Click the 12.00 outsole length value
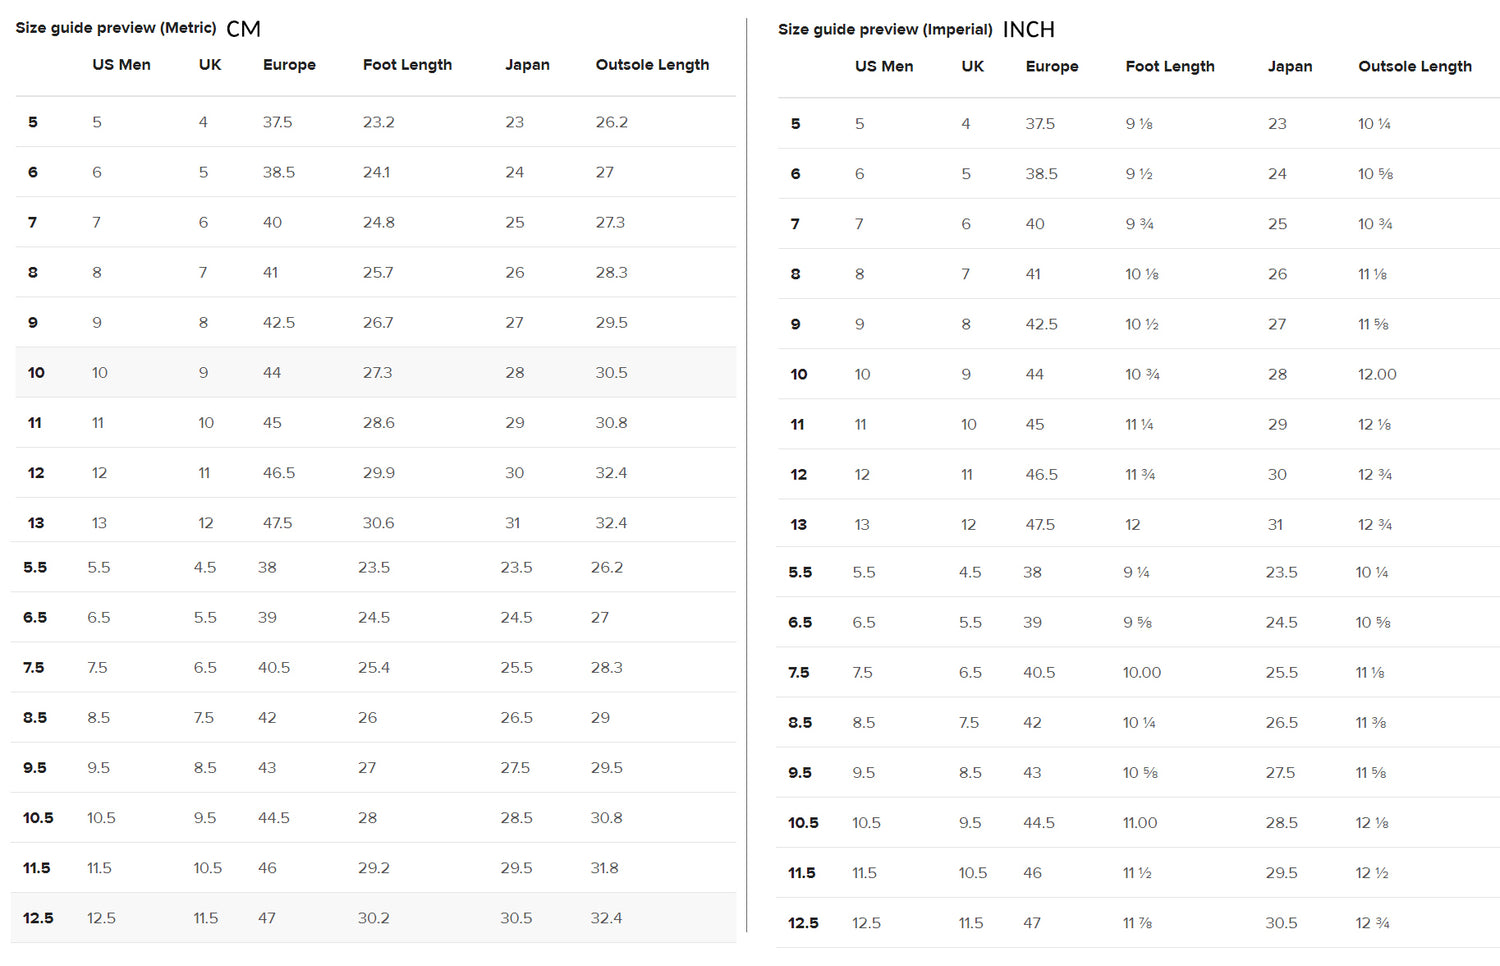 click(x=1377, y=374)
